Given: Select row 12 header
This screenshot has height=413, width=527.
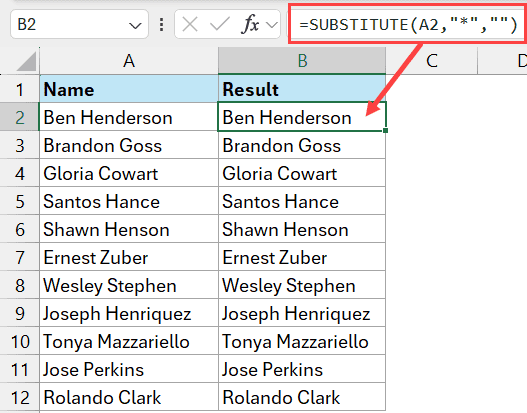Looking at the screenshot, I should pos(19,397).
